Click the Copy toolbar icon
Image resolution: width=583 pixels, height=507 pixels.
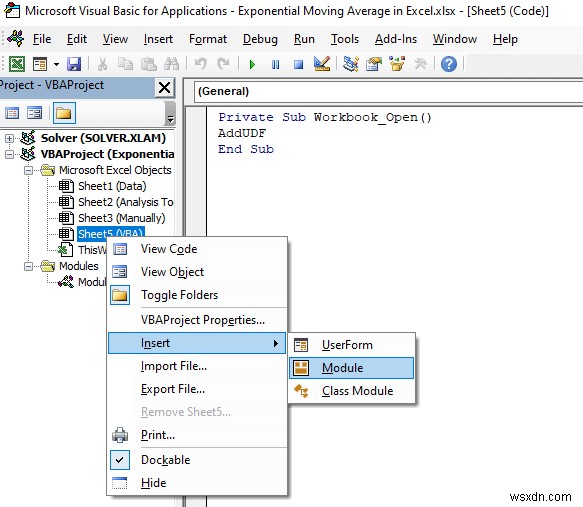[x=125, y=64]
